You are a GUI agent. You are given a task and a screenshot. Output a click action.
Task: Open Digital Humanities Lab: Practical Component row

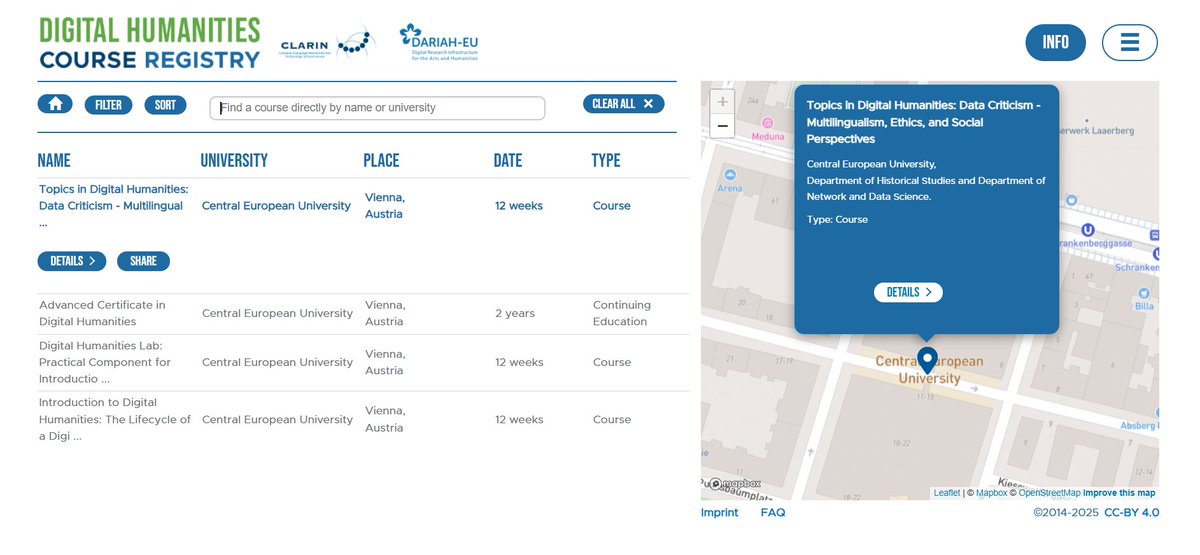[363, 362]
